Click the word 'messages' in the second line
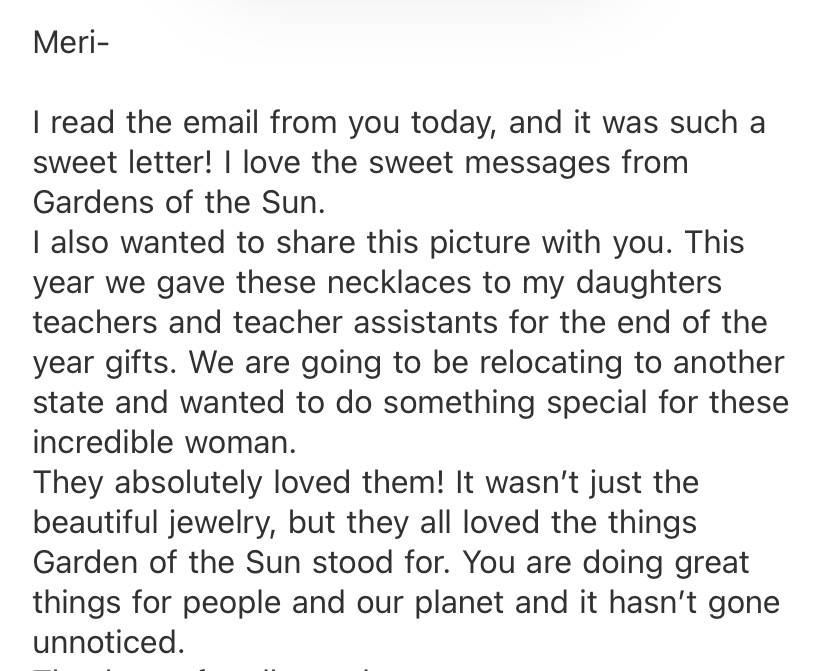Image resolution: width=828 pixels, height=671 pixels. 537,163
